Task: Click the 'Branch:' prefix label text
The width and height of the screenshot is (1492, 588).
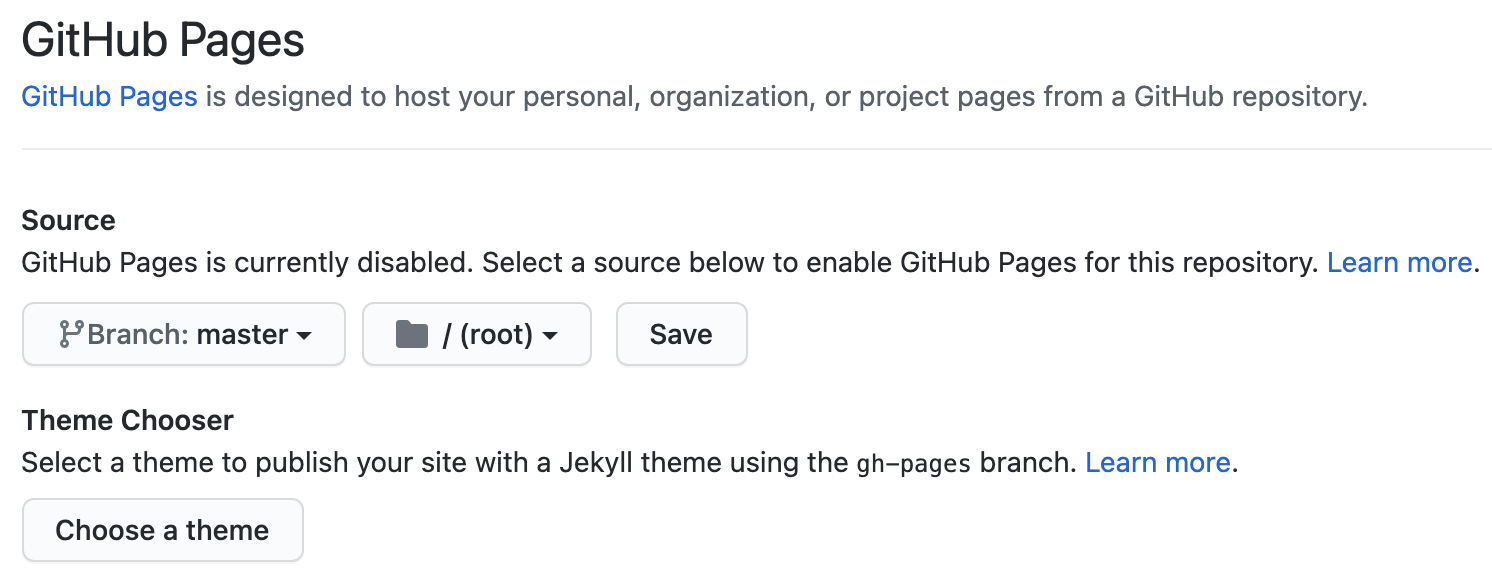Action: click(138, 334)
